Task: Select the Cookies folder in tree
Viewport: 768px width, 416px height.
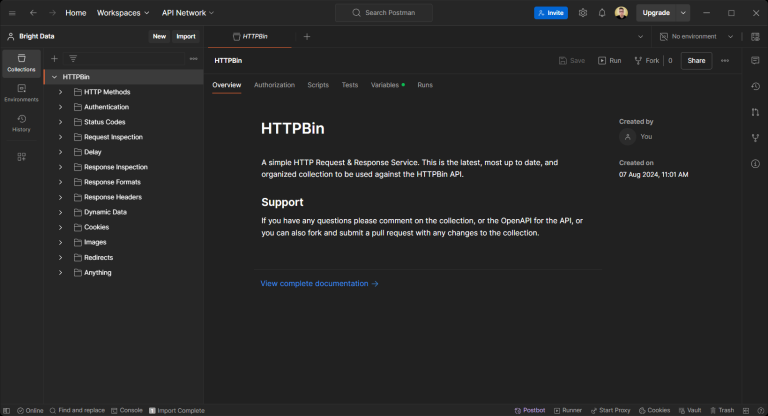Action: point(96,227)
